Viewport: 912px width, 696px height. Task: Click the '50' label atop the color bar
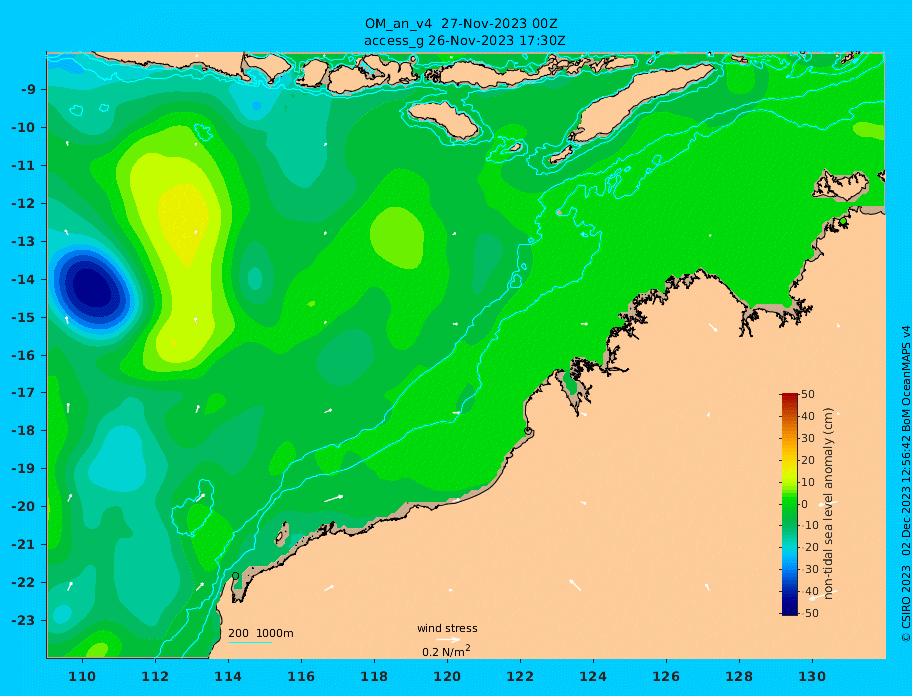(x=808, y=394)
